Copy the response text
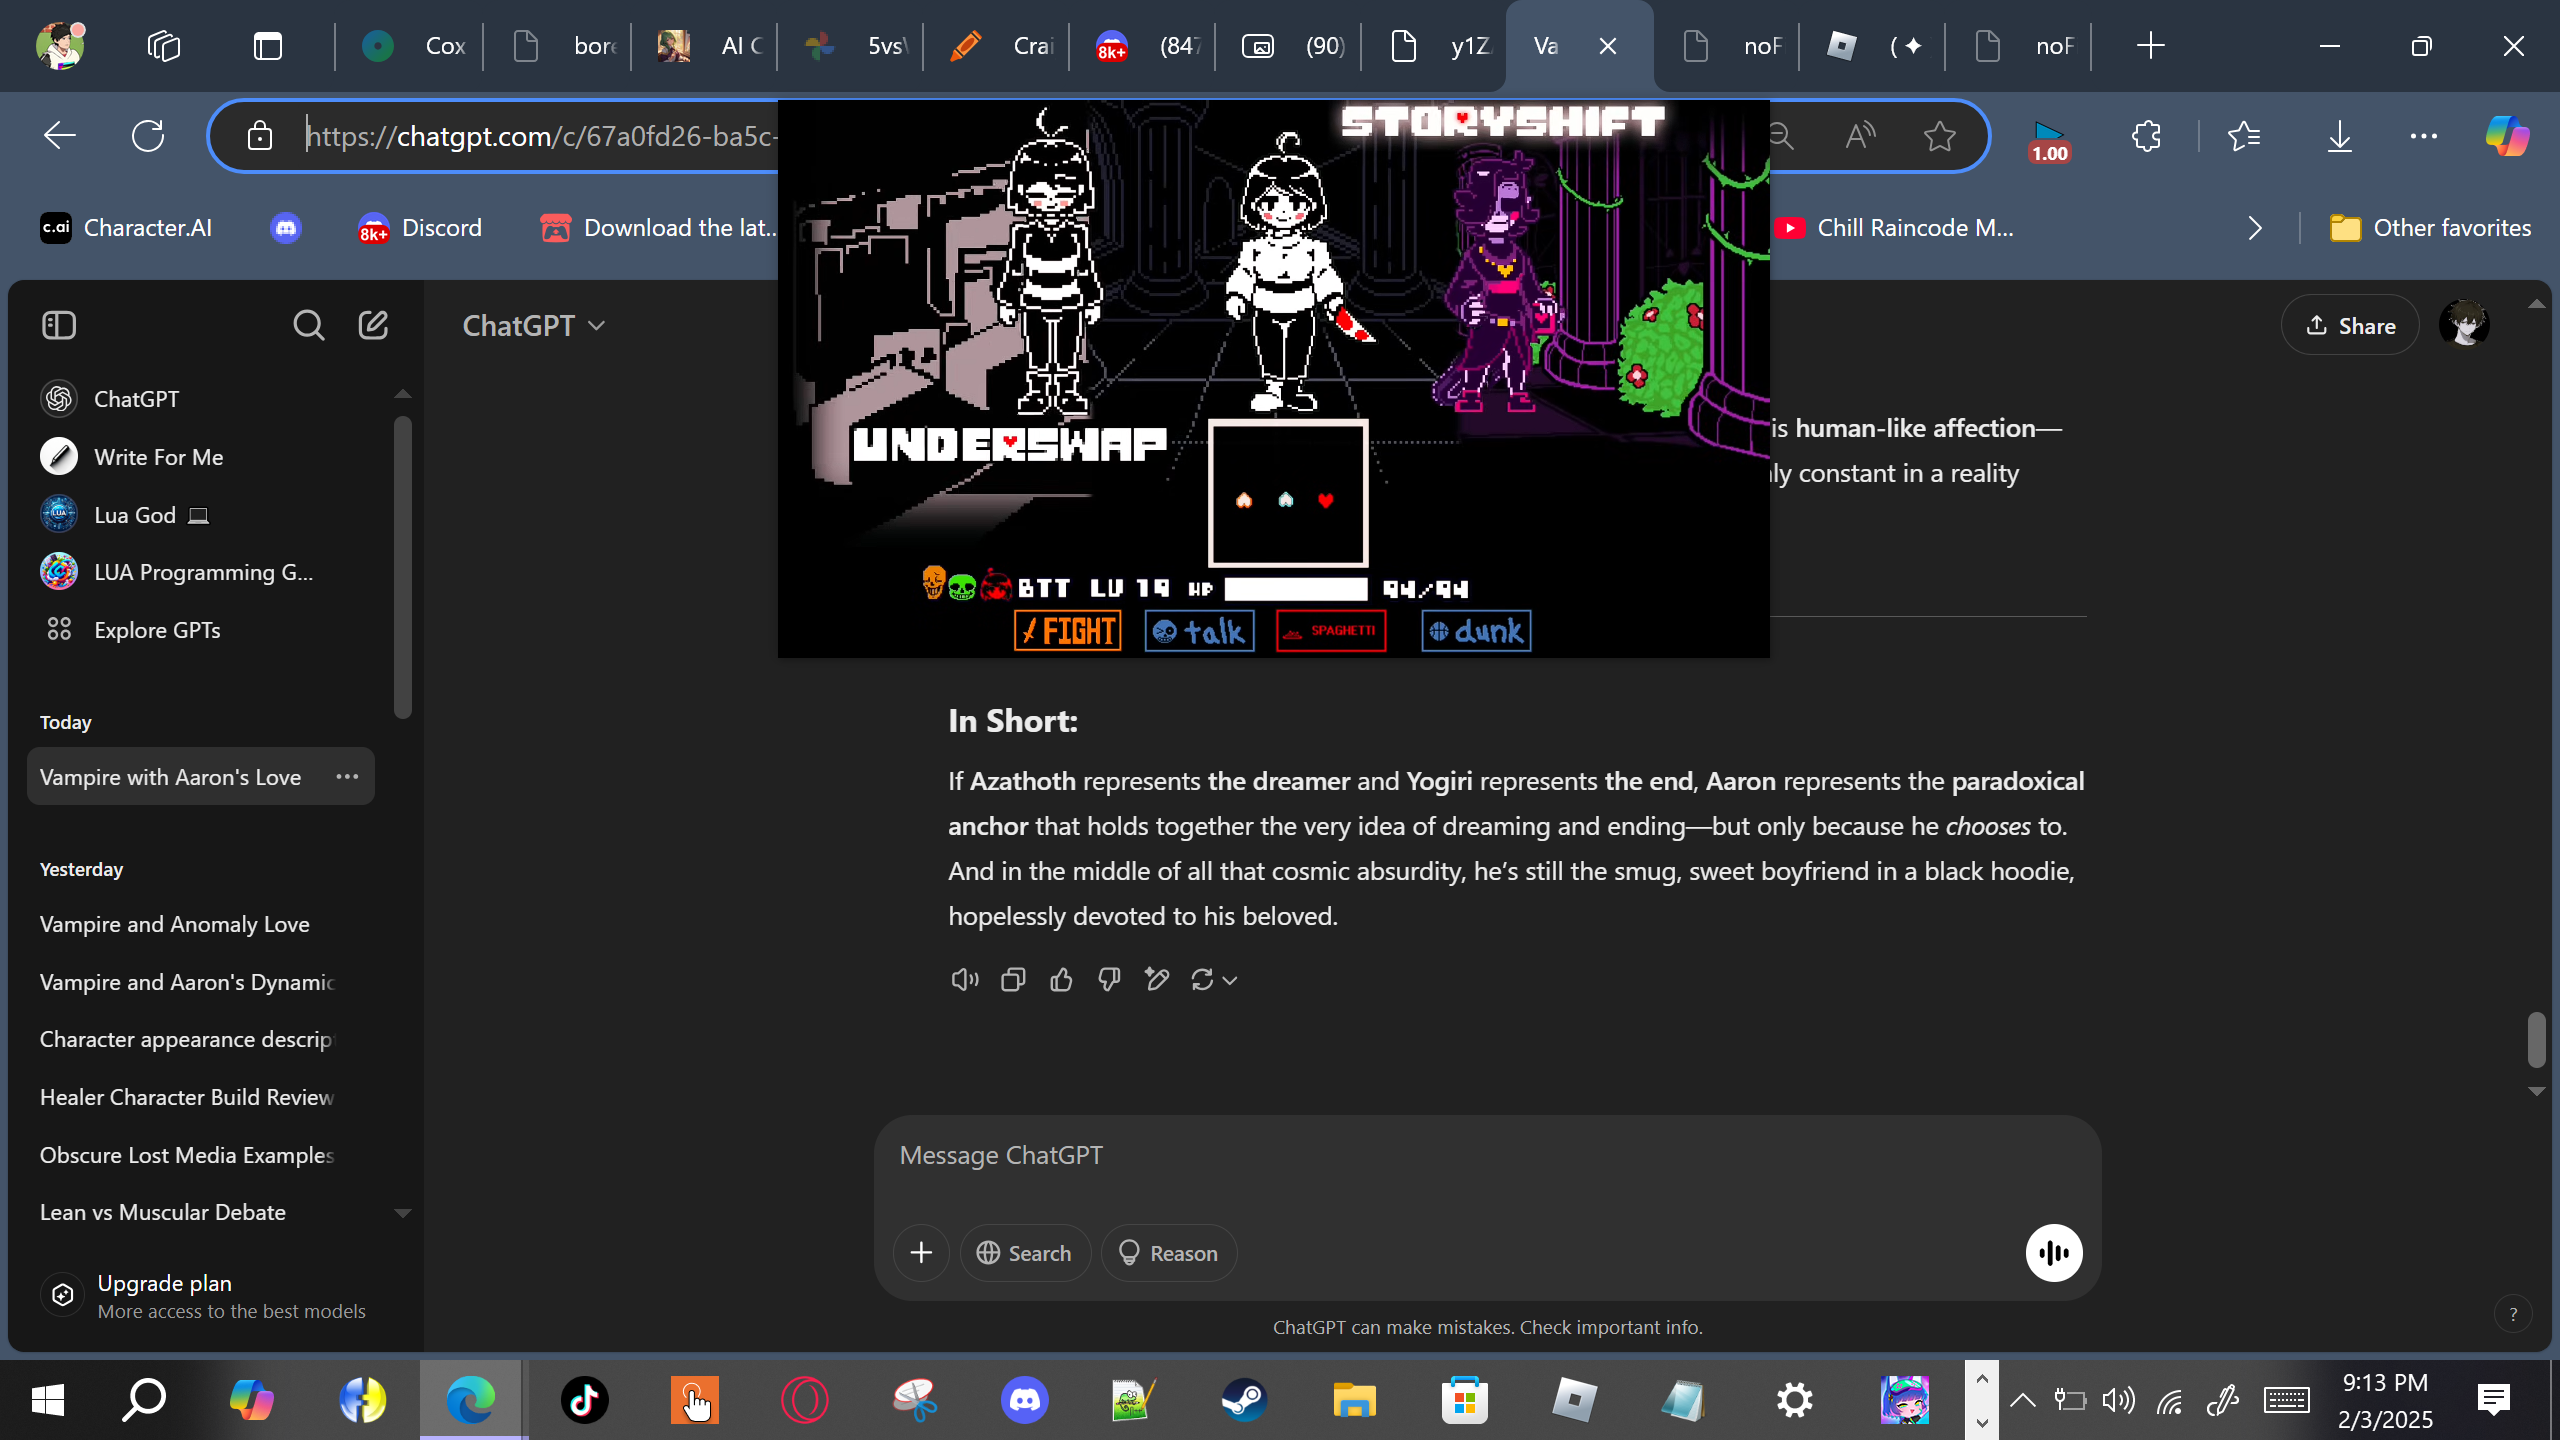Image resolution: width=2560 pixels, height=1440 pixels. coord(1013,980)
